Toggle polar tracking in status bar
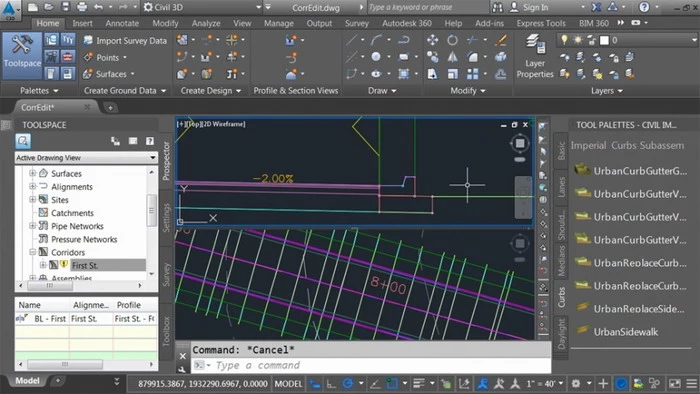700x394 pixels. point(348,384)
